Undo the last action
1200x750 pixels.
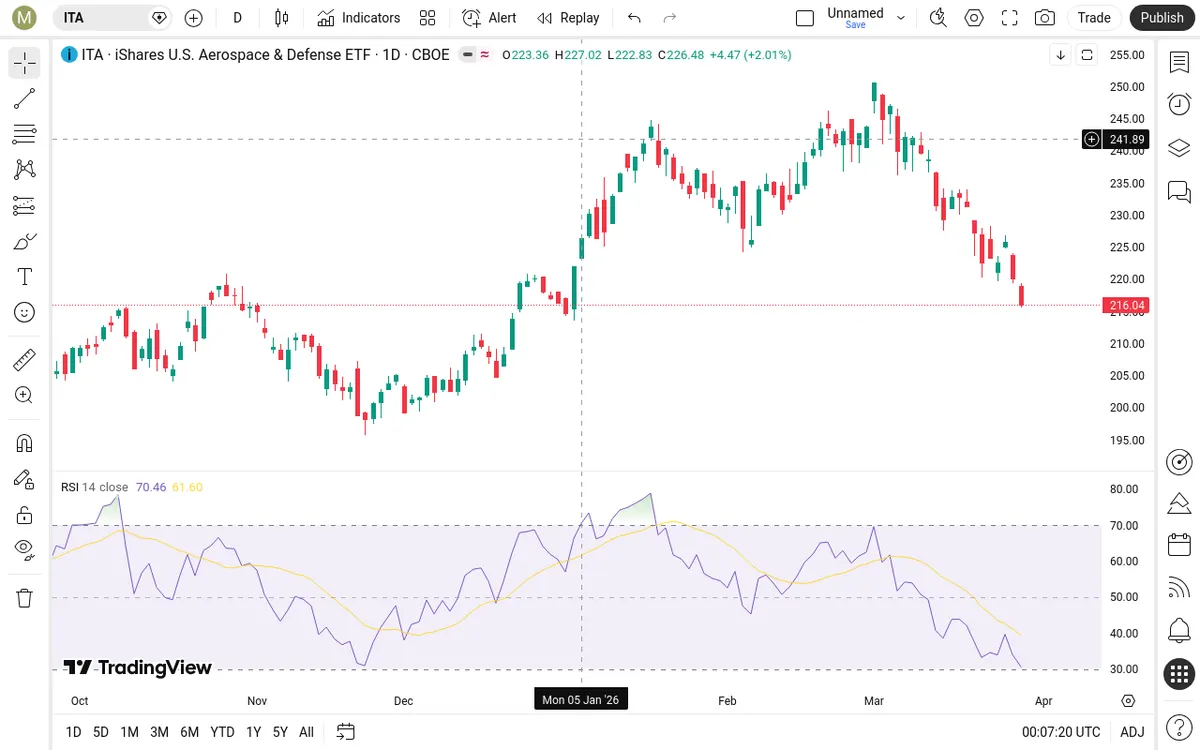[634, 18]
